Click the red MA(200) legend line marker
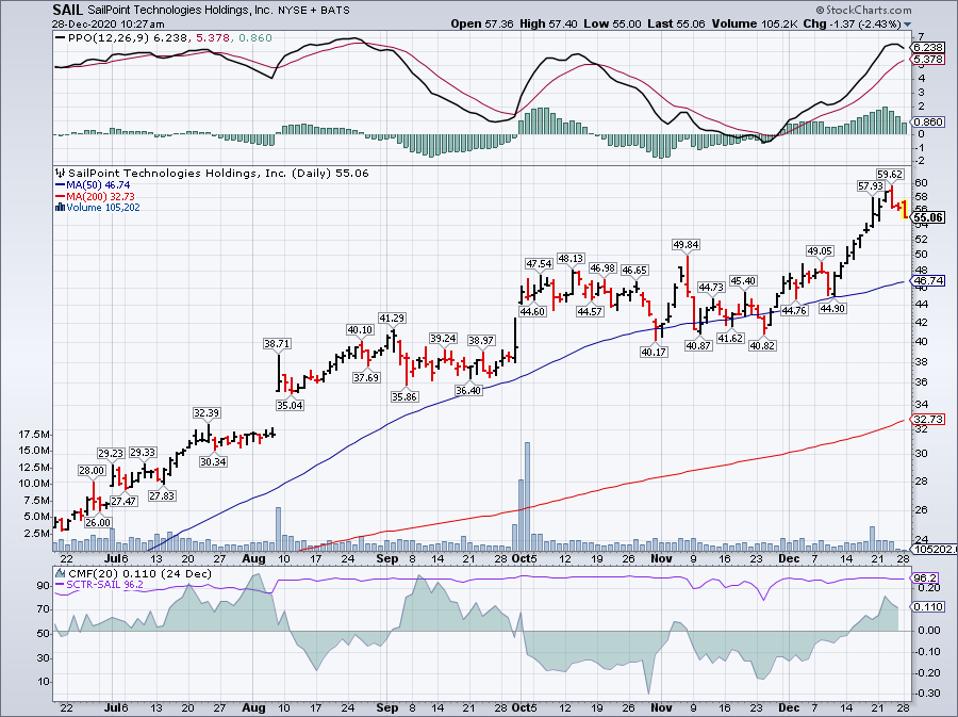The height and width of the screenshot is (717, 958). click(60, 197)
